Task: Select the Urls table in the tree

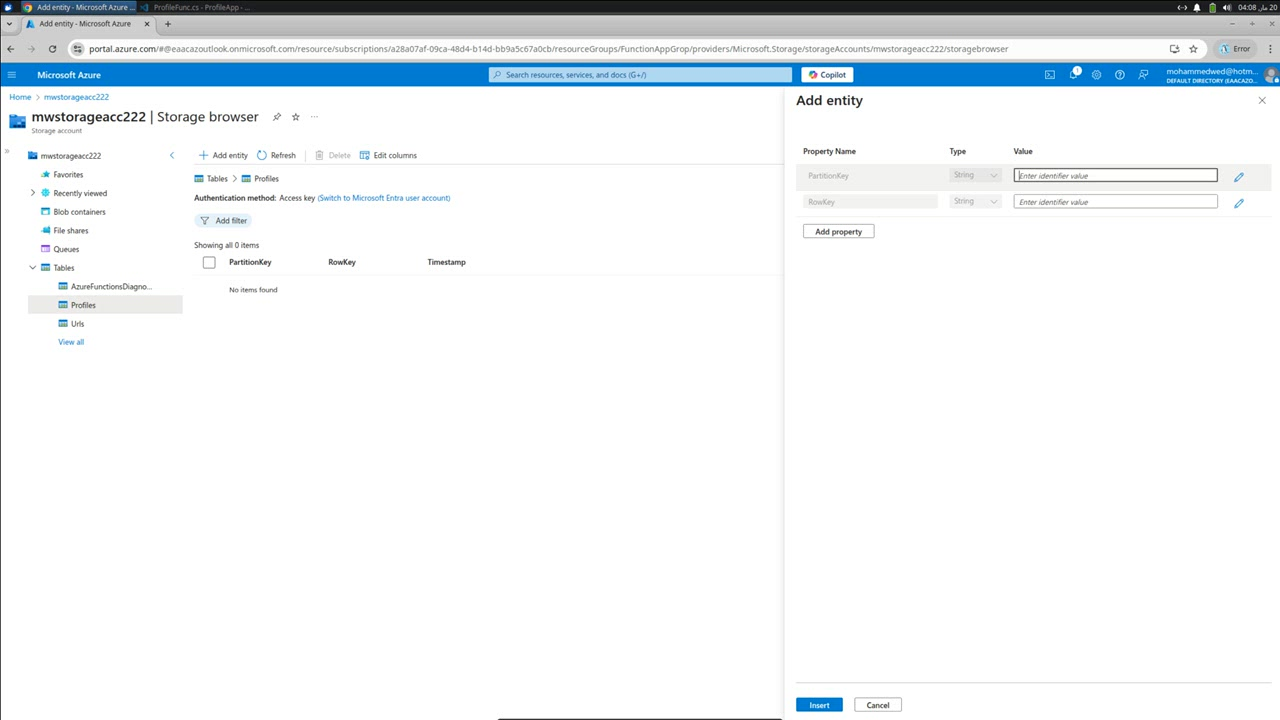Action: (77, 324)
